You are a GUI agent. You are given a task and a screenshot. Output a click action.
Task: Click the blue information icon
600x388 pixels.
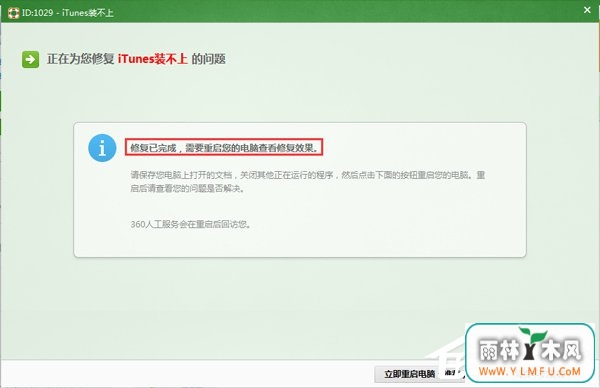coord(102,148)
